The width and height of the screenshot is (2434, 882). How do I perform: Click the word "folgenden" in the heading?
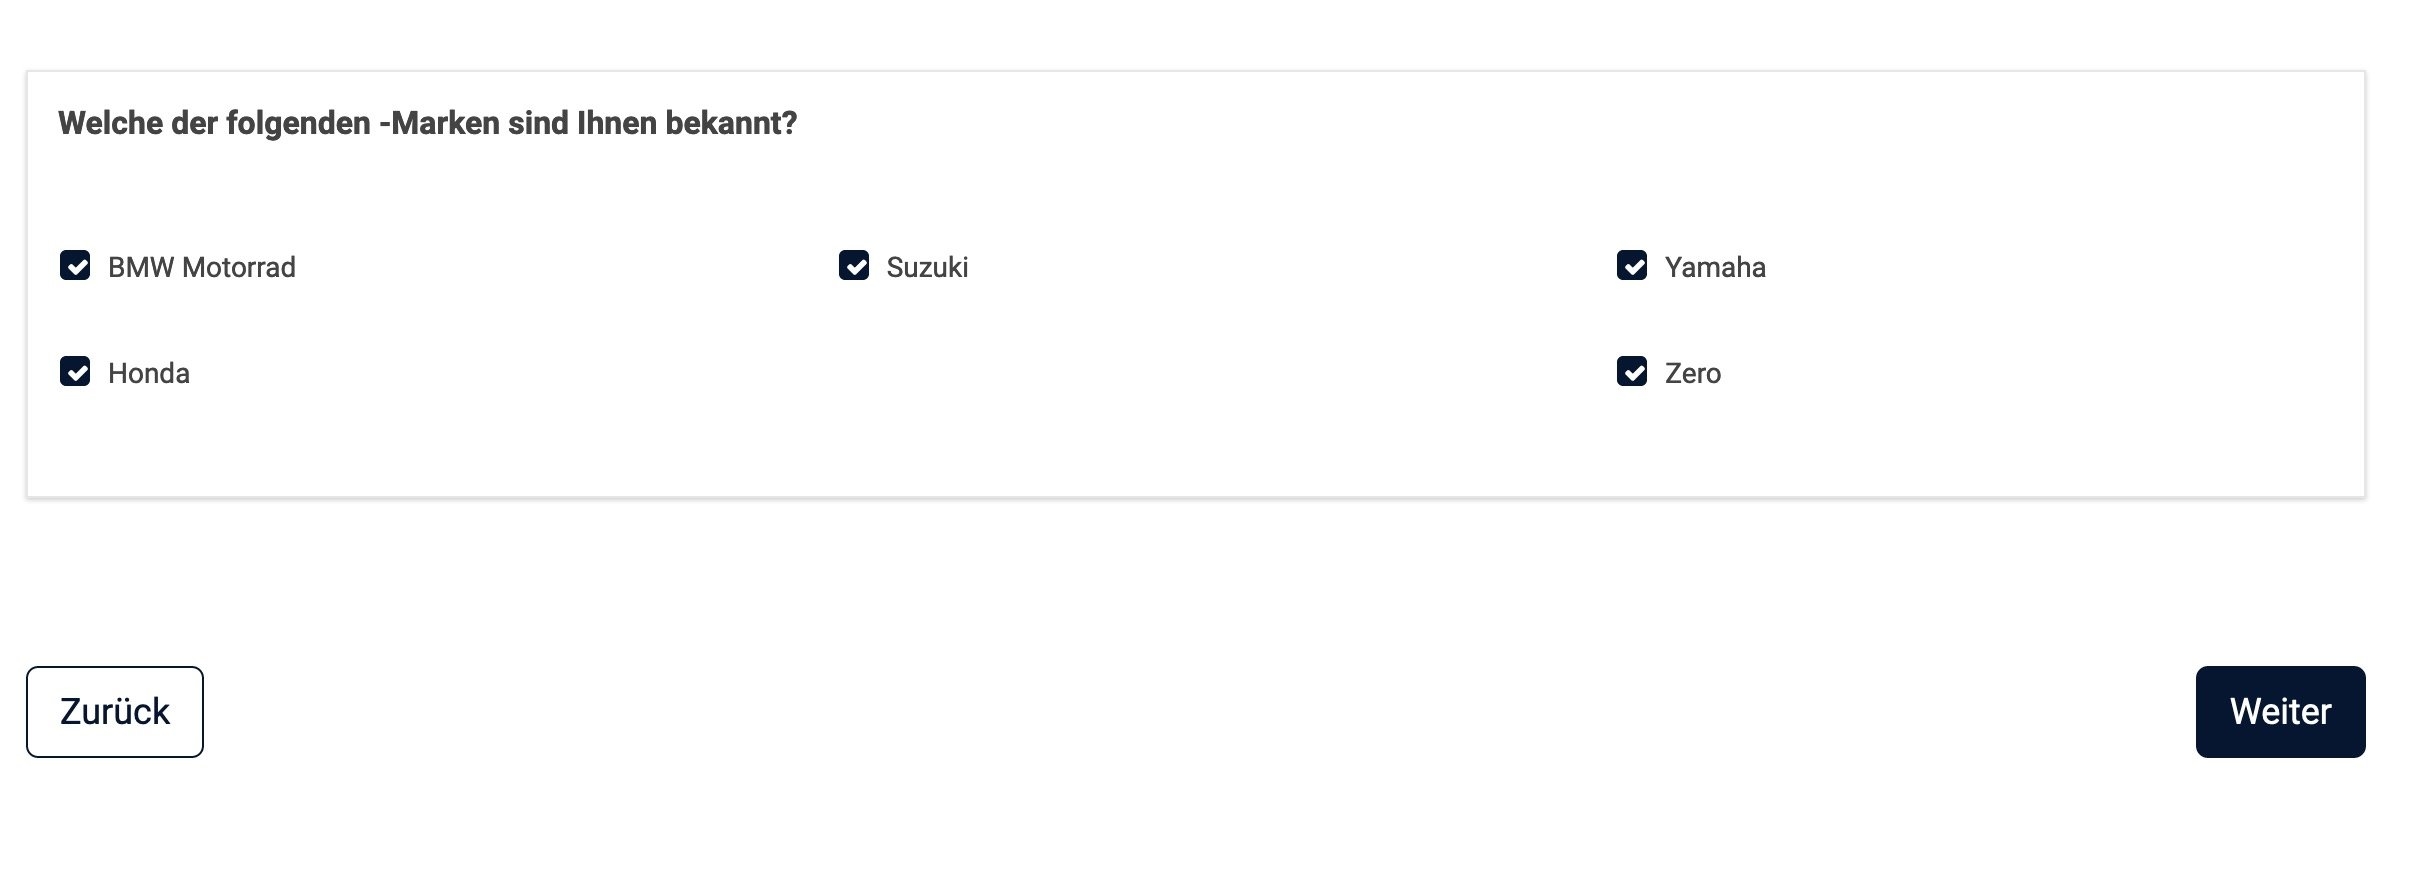tap(298, 124)
